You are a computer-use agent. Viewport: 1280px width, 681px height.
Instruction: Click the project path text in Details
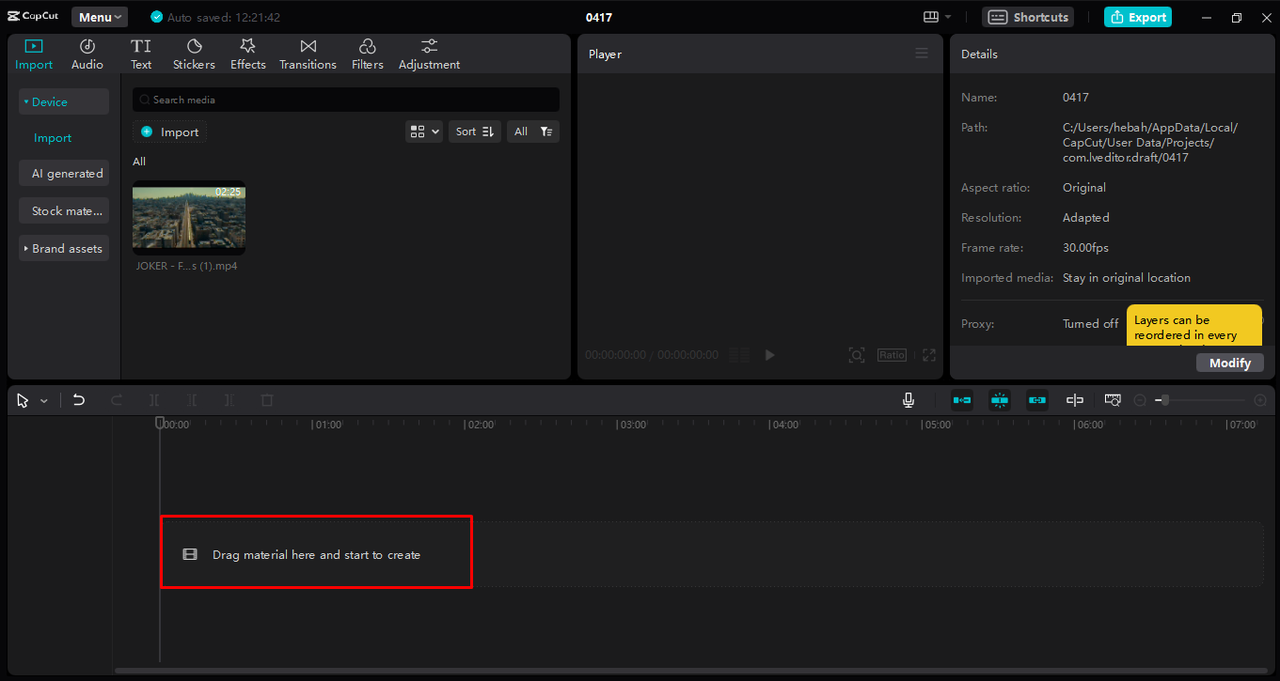click(1150, 142)
